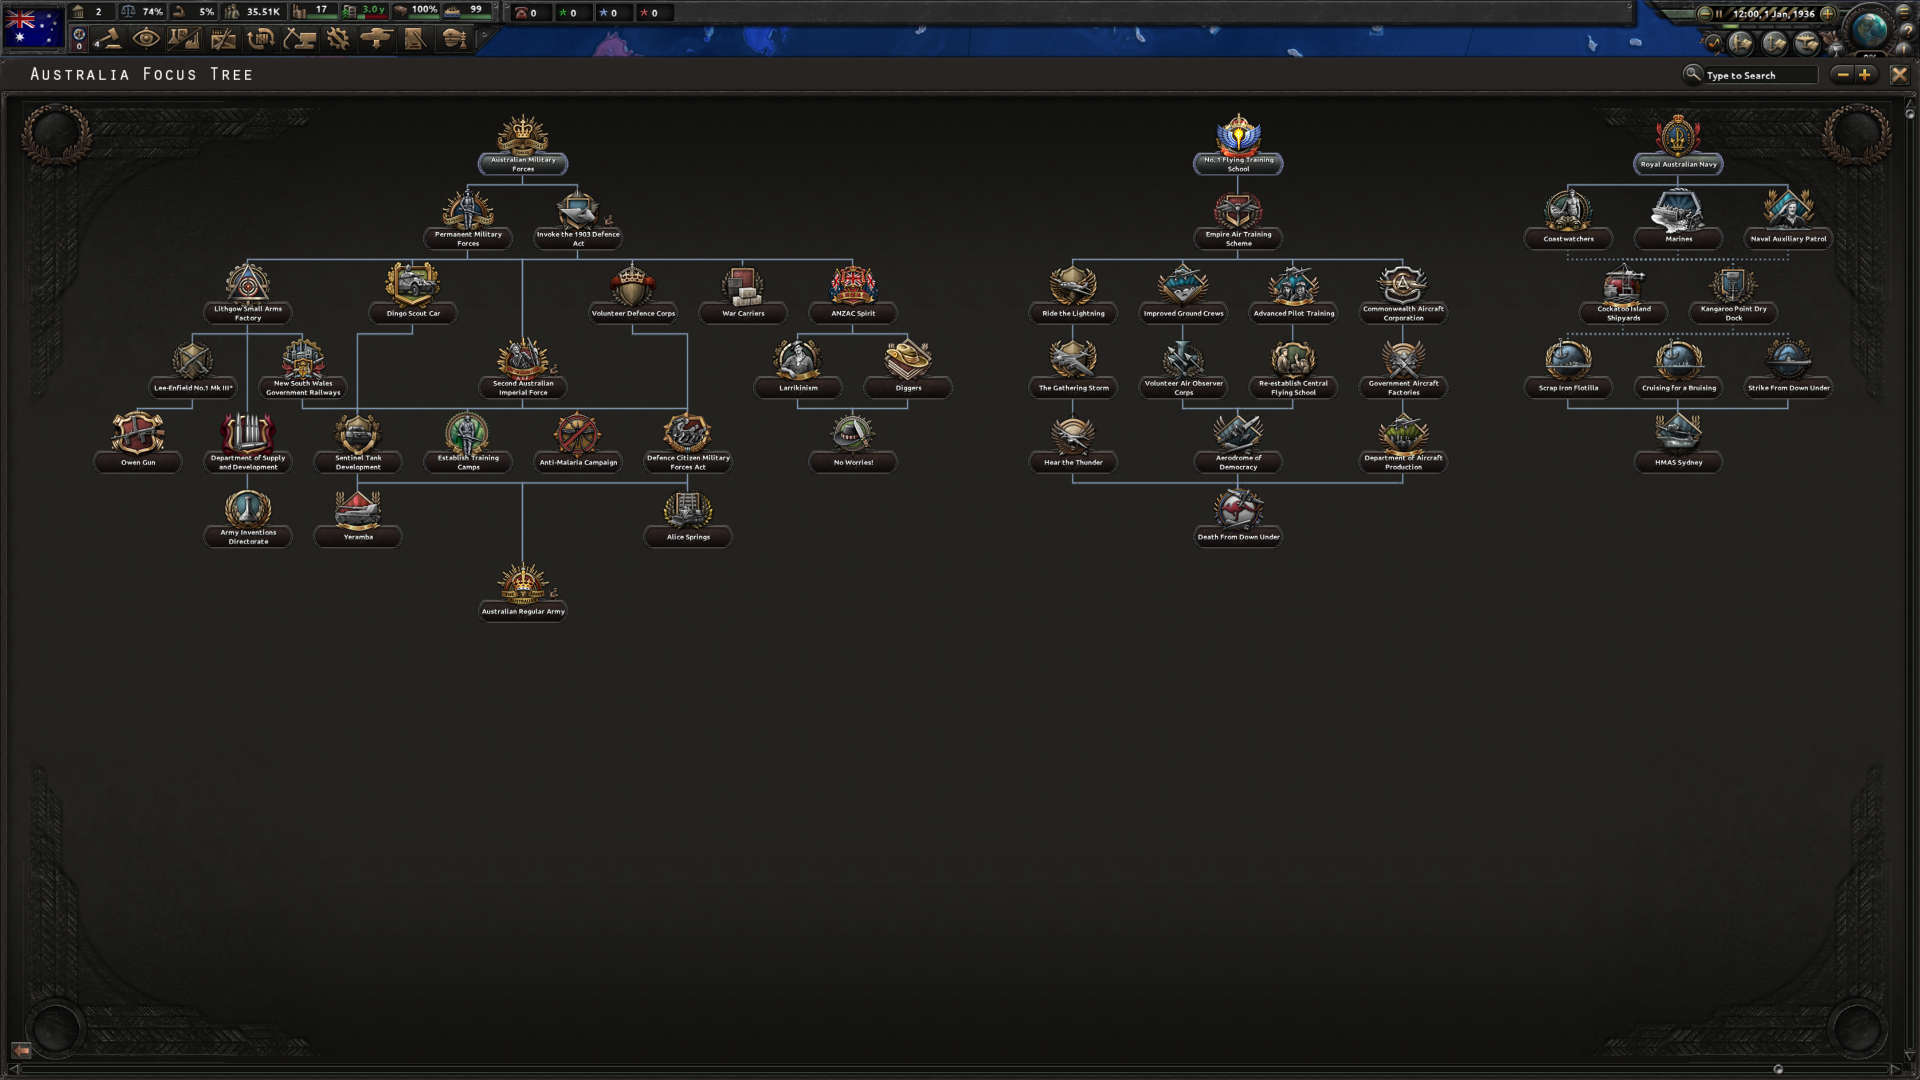Image resolution: width=1920 pixels, height=1080 pixels.
Task: Open Production wrench and gear icon
Action: tap(337, 39)
